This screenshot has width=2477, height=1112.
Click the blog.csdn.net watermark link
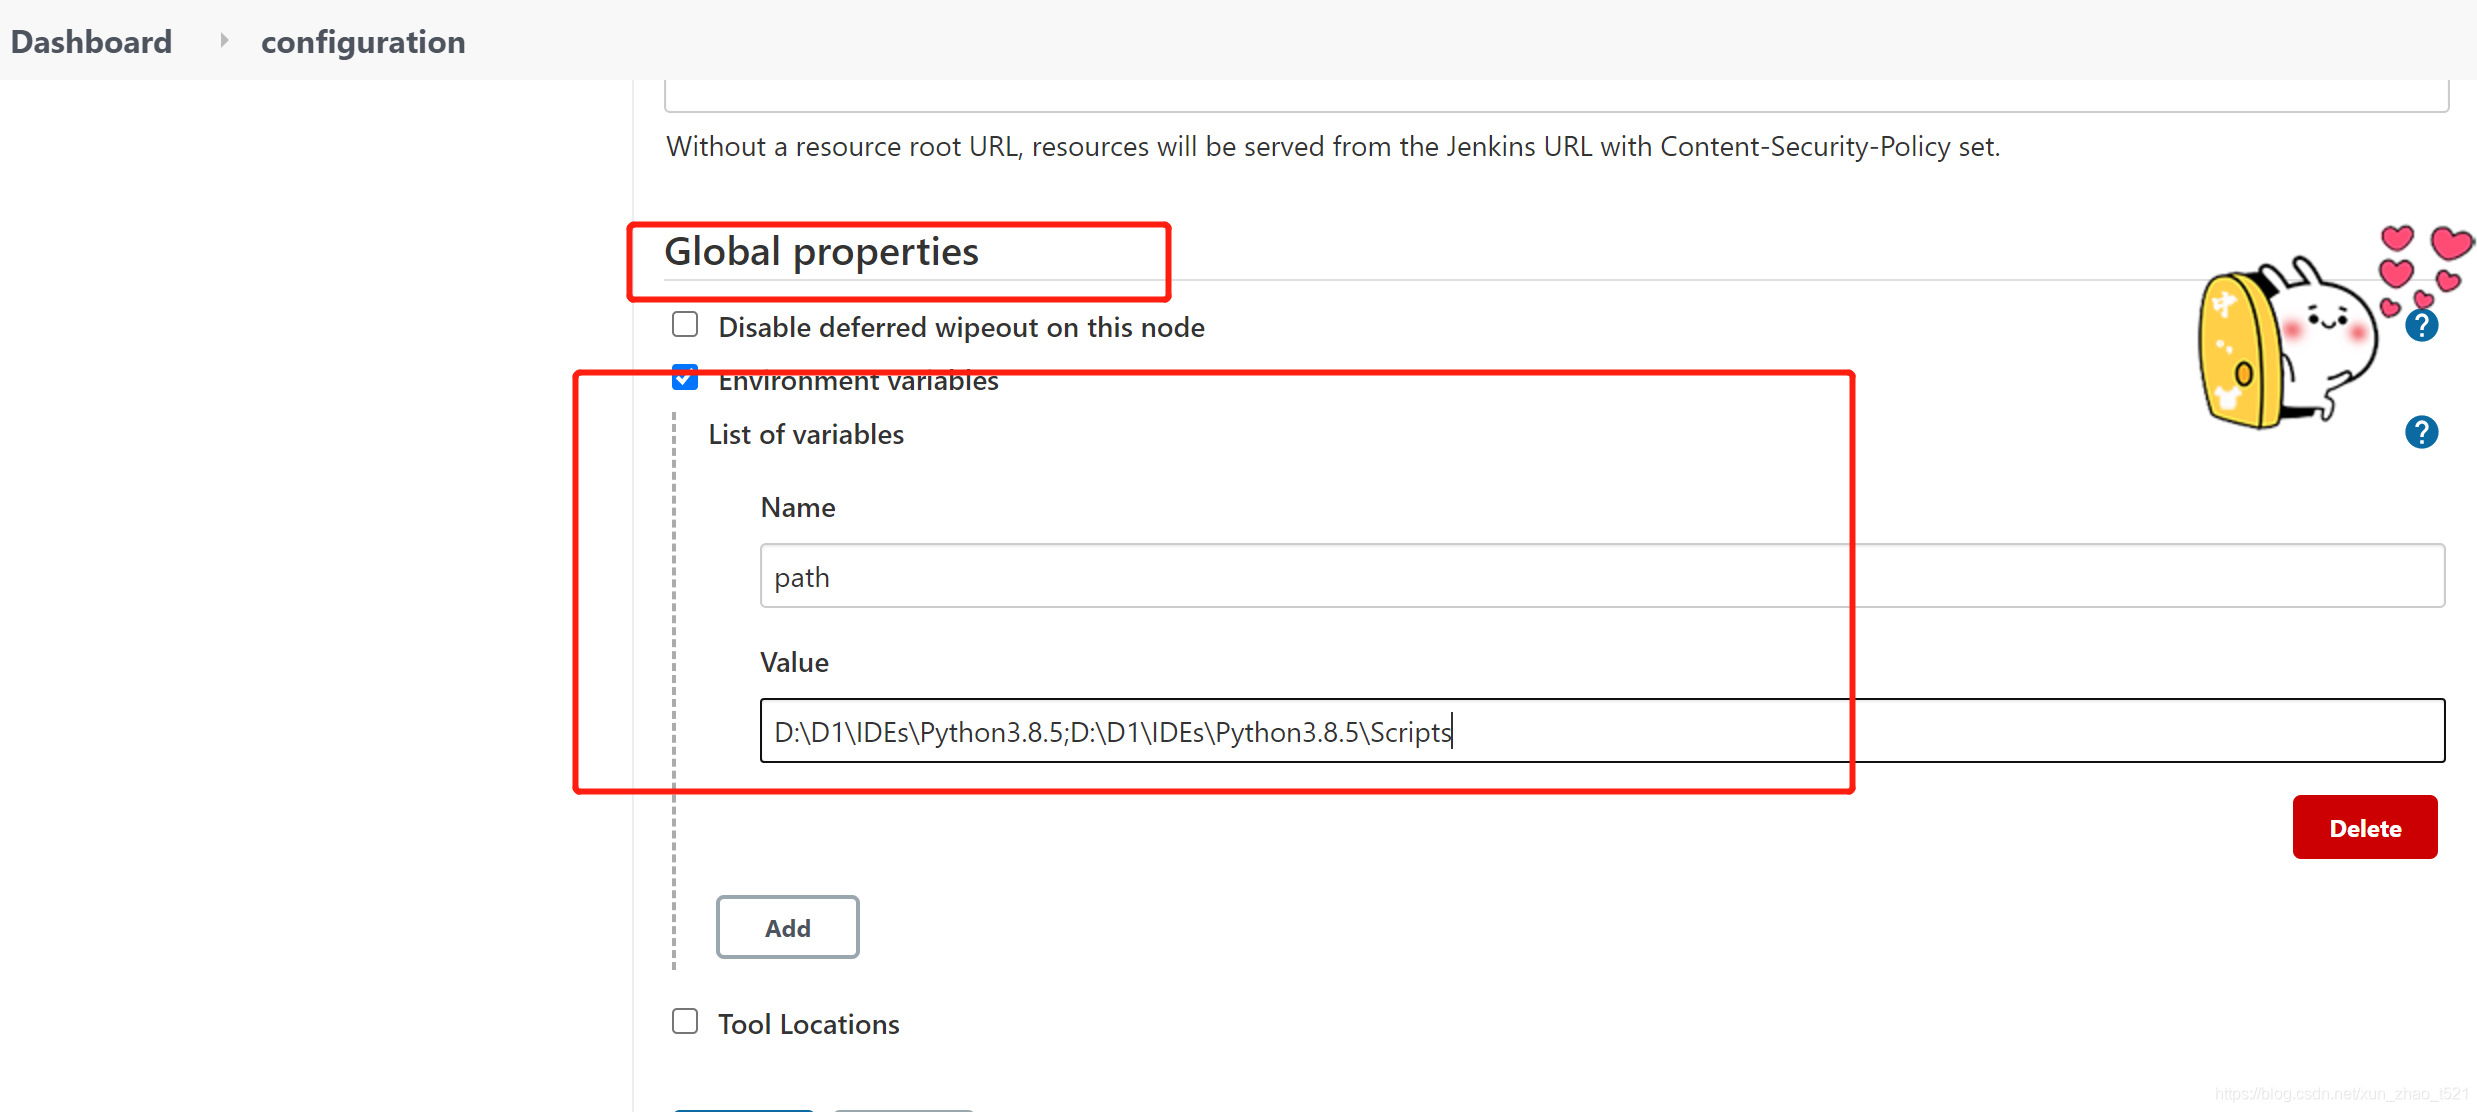click(x=2340, y=1094)
